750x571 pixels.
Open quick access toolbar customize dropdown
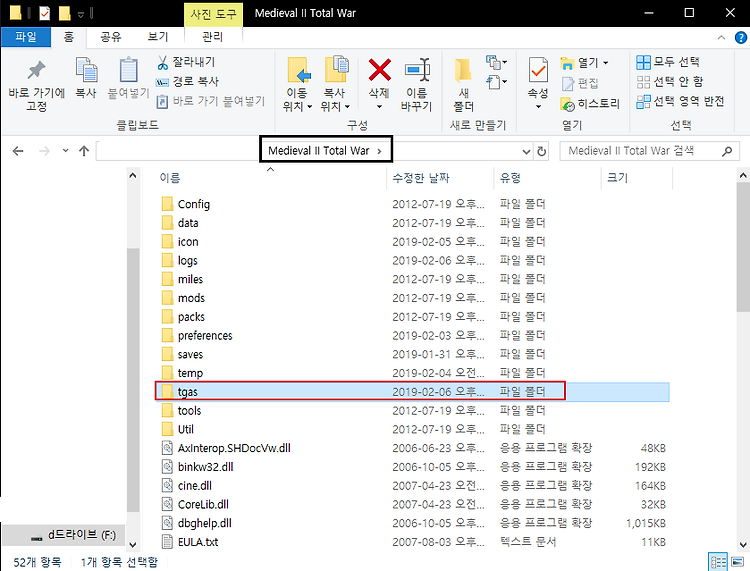click(80, 14)
